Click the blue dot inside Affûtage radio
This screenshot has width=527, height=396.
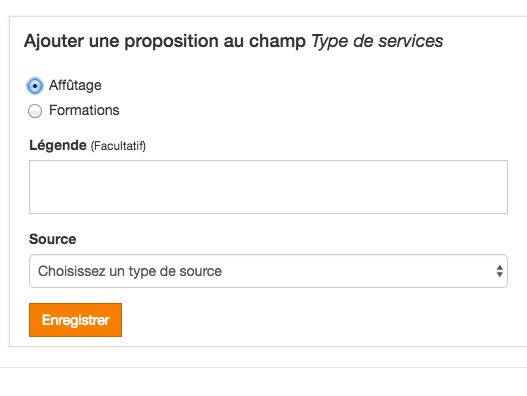click(x=35, y=86)
